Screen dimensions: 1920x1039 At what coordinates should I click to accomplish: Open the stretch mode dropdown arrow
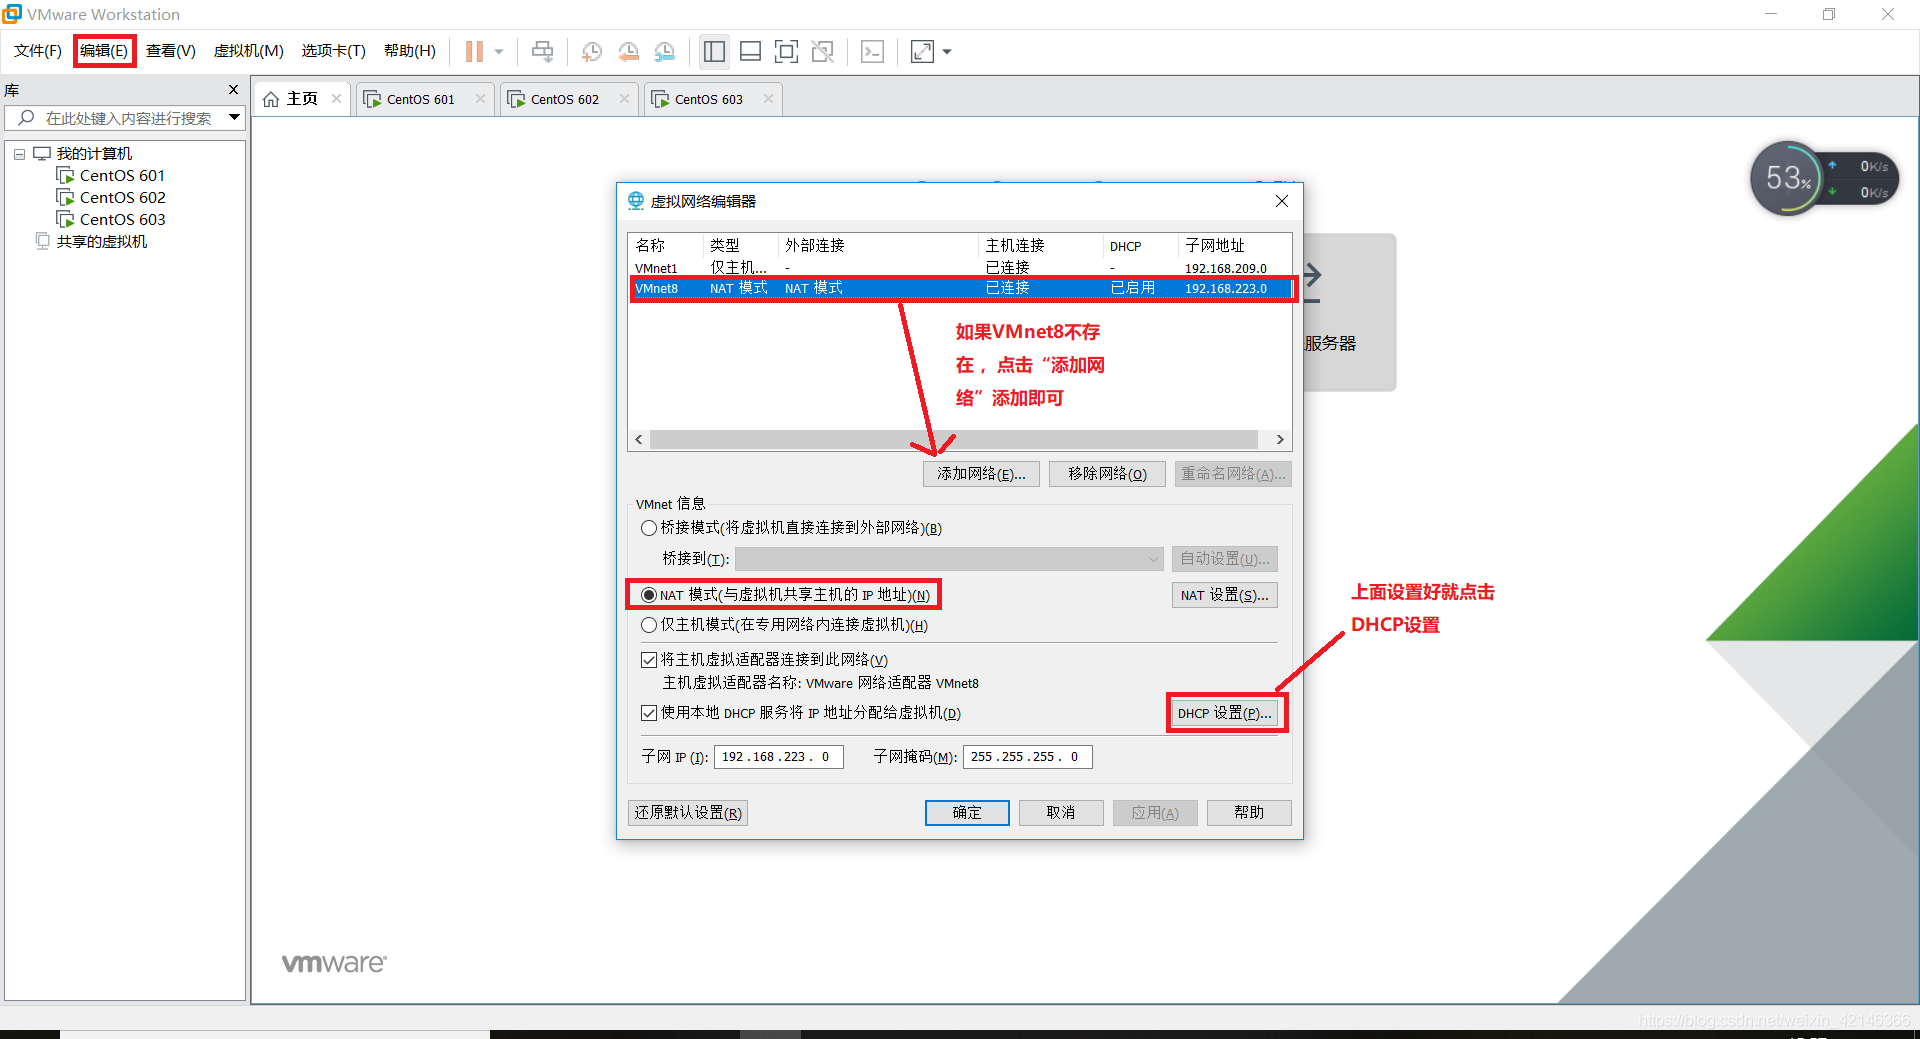947,51
